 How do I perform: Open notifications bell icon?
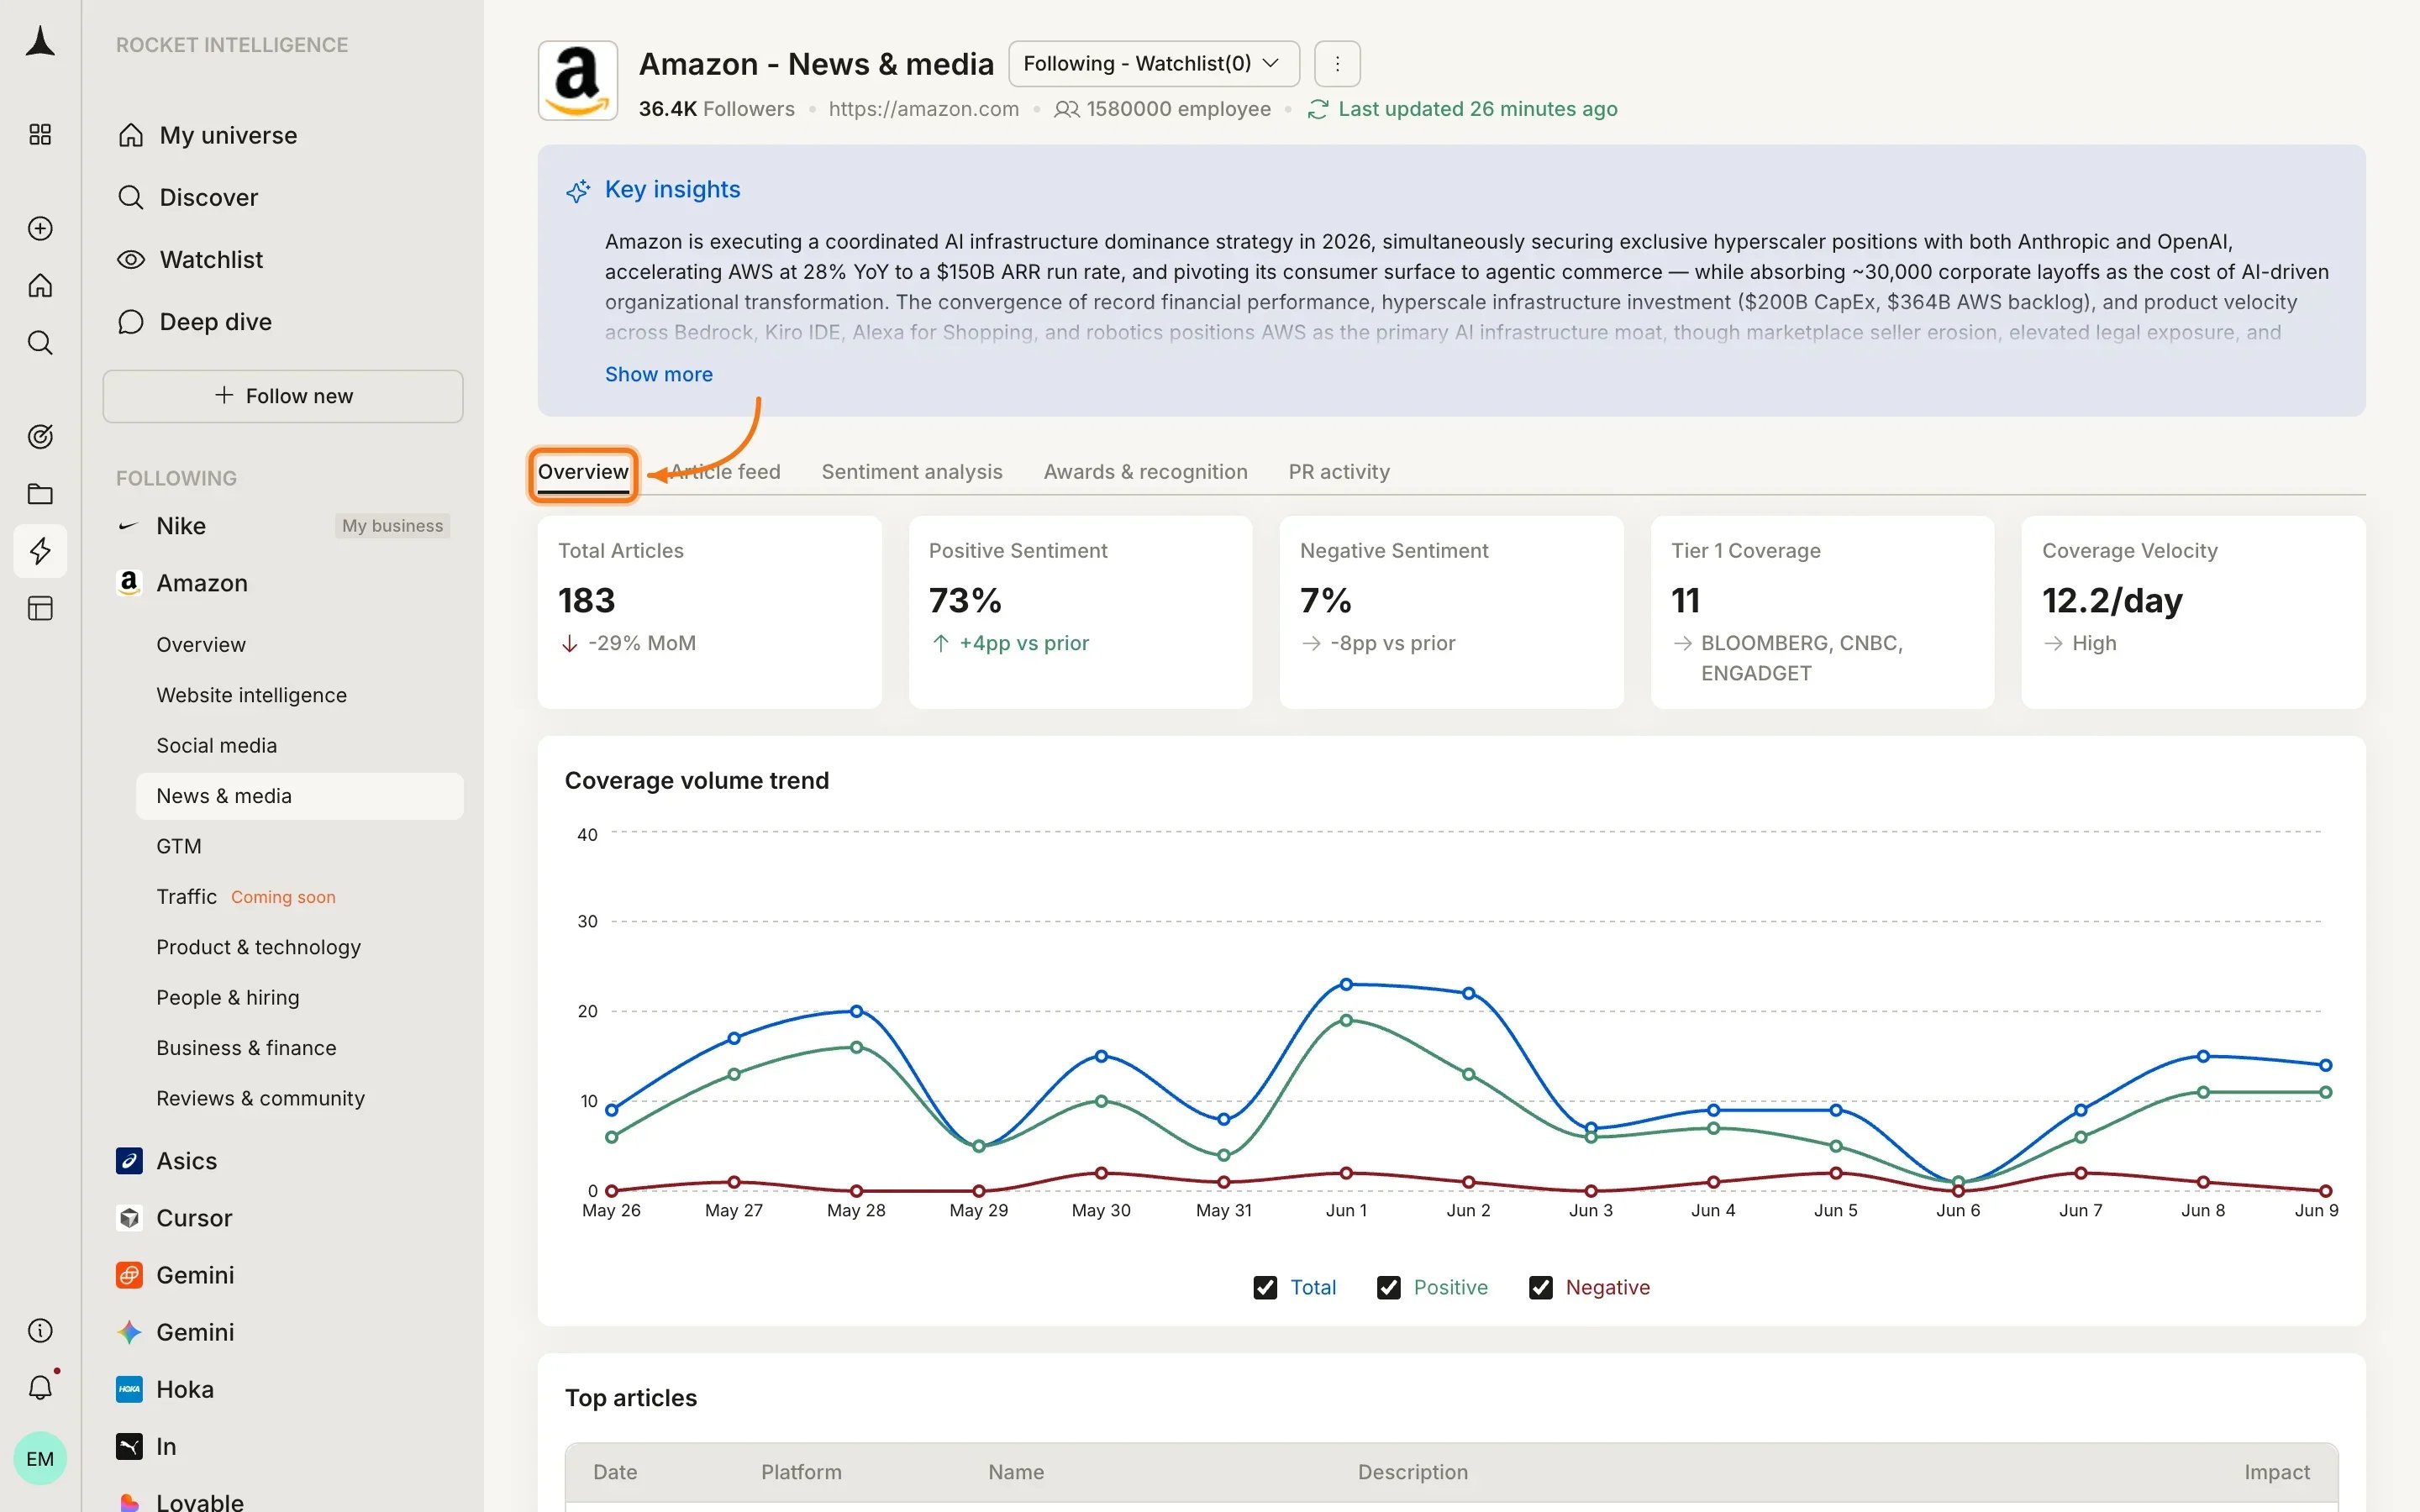click(40, 1388)
